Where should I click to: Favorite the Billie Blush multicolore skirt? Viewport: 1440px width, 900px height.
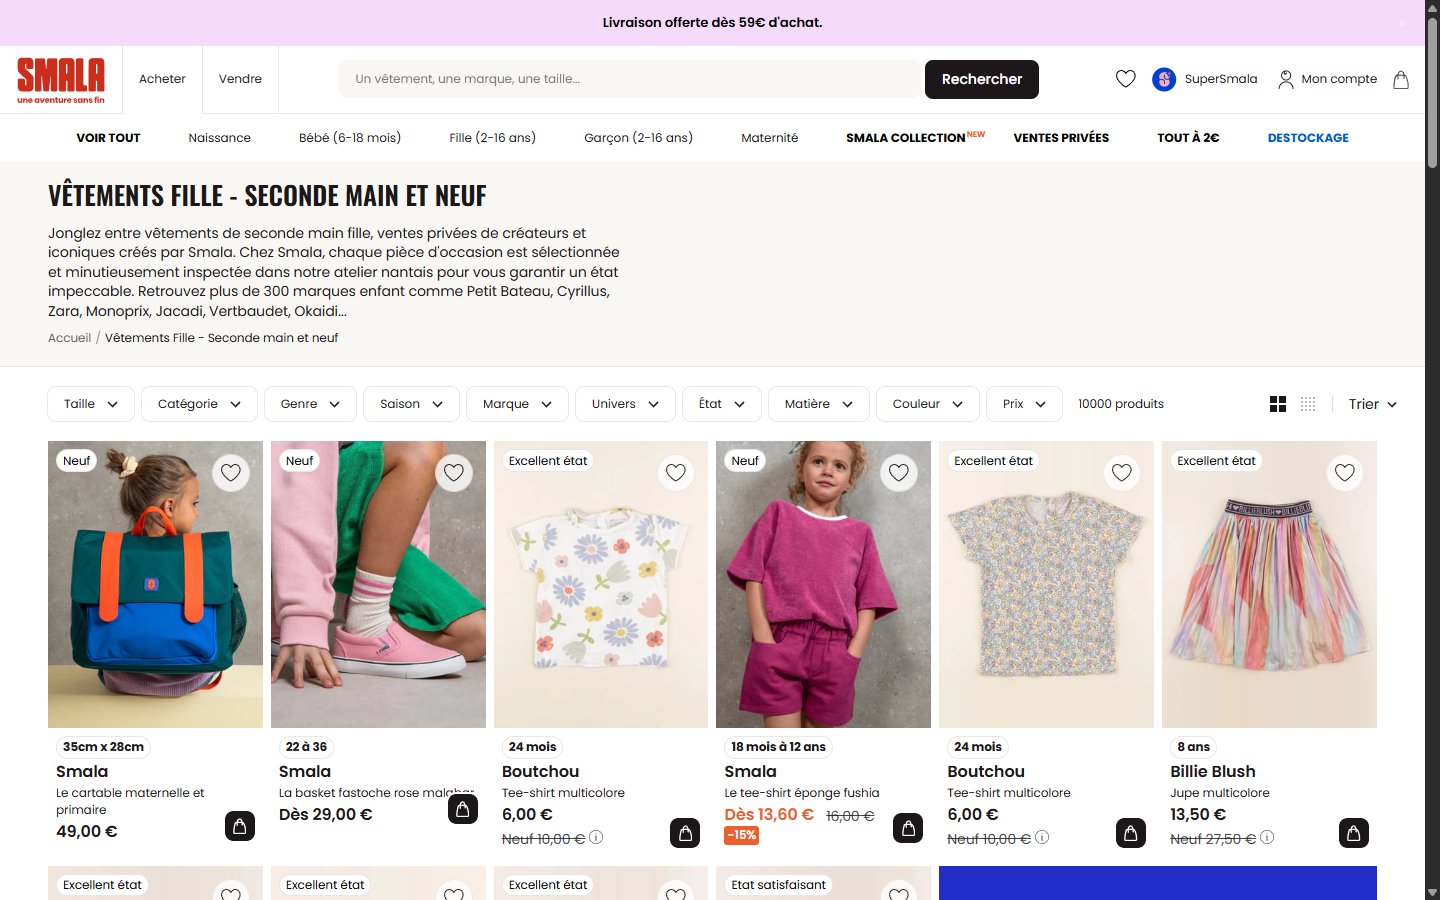click(x=1345, y=472)
